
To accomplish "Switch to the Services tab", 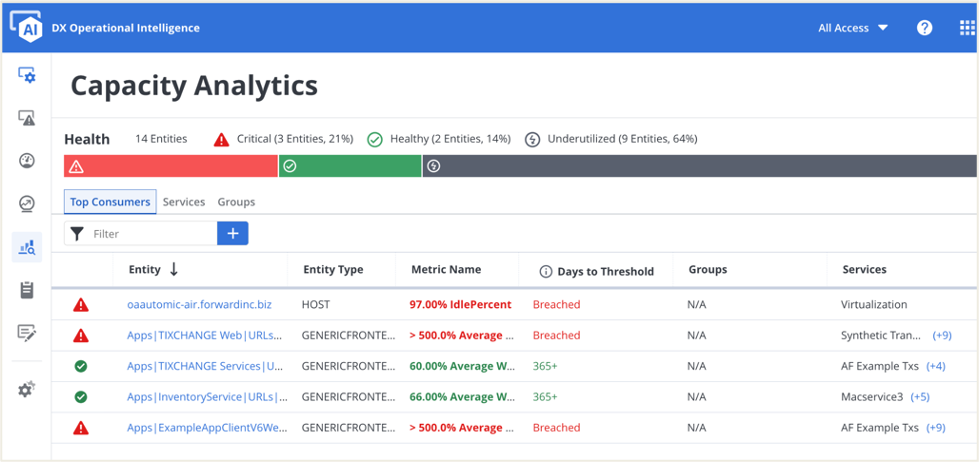I will (x=184, y=202).
